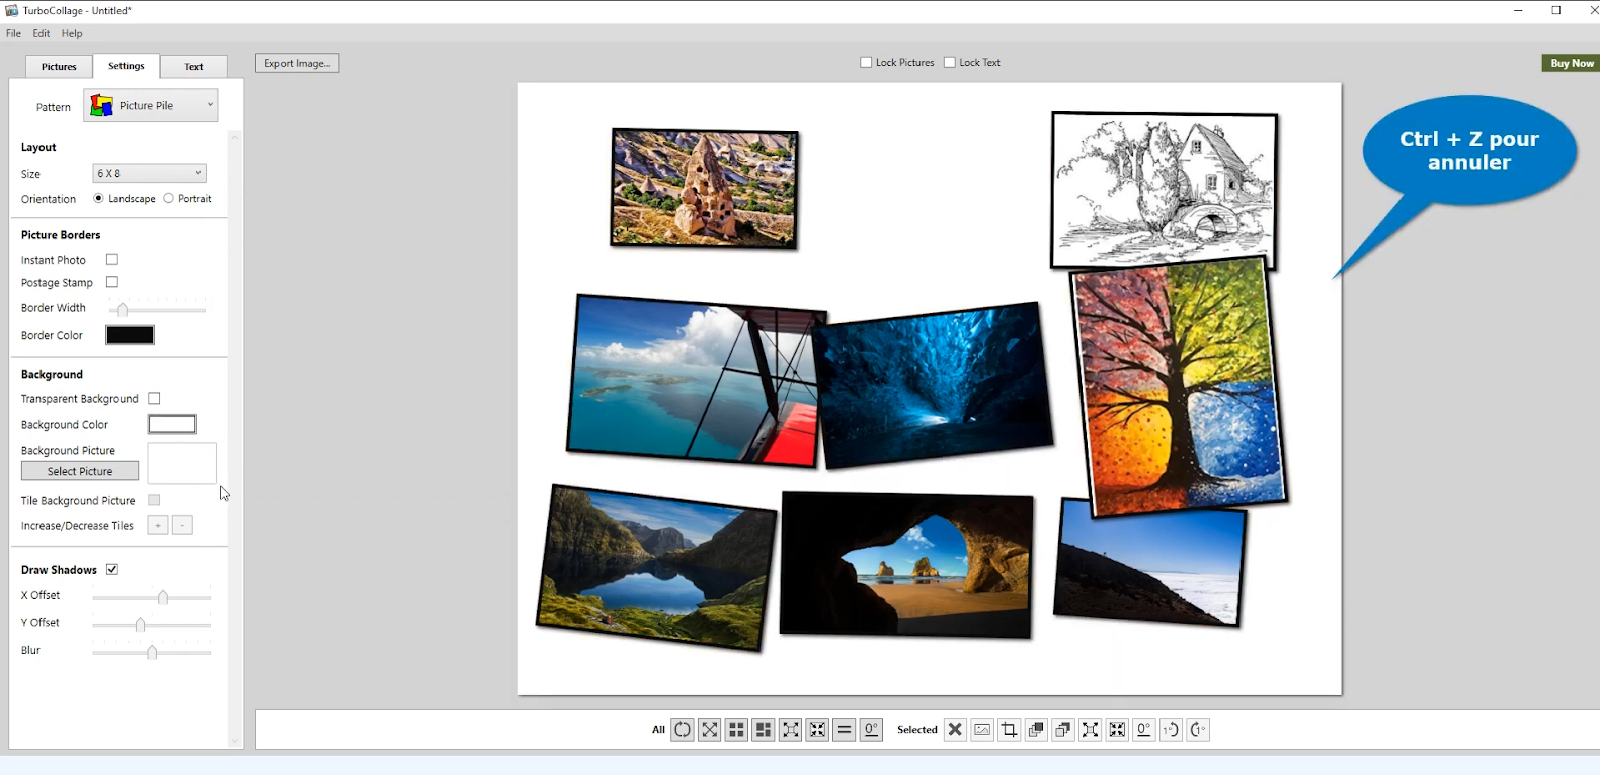The image size is (1600, 775).
Task: Shuffle all pictures with the circular arrows icon
Action: tap(682, 730)
